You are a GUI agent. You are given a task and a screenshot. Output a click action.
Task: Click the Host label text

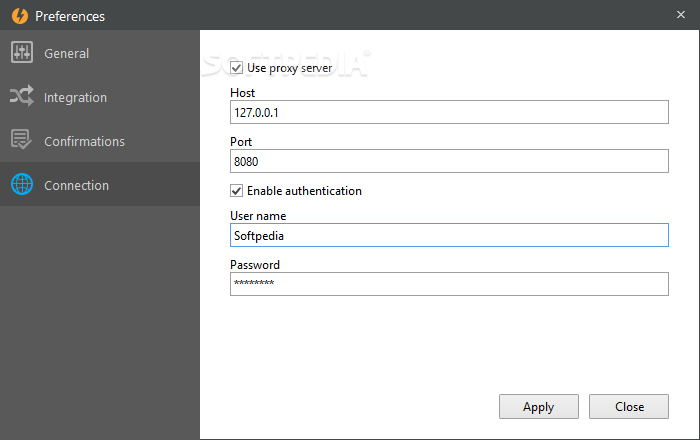(x=242, y=93)
